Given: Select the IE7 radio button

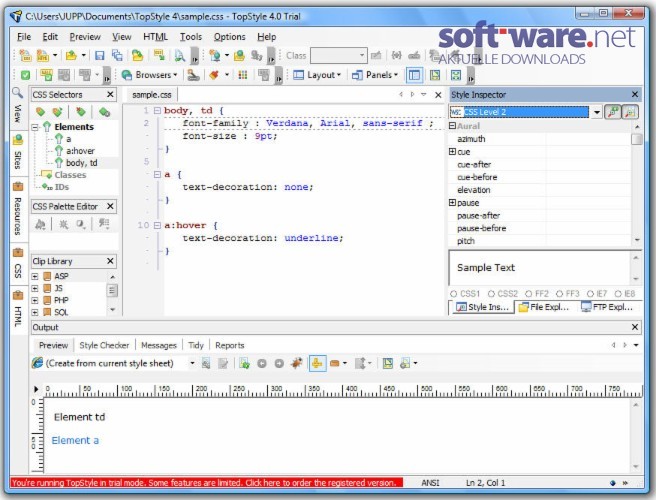Looking at the screenshot, I should [590, 294].
